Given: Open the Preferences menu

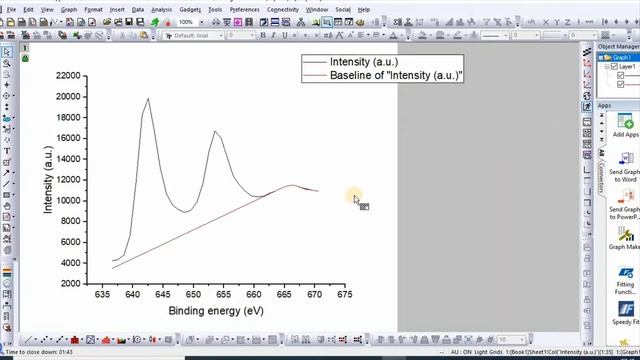Looking at the screenshot, I should pos(244,9).
